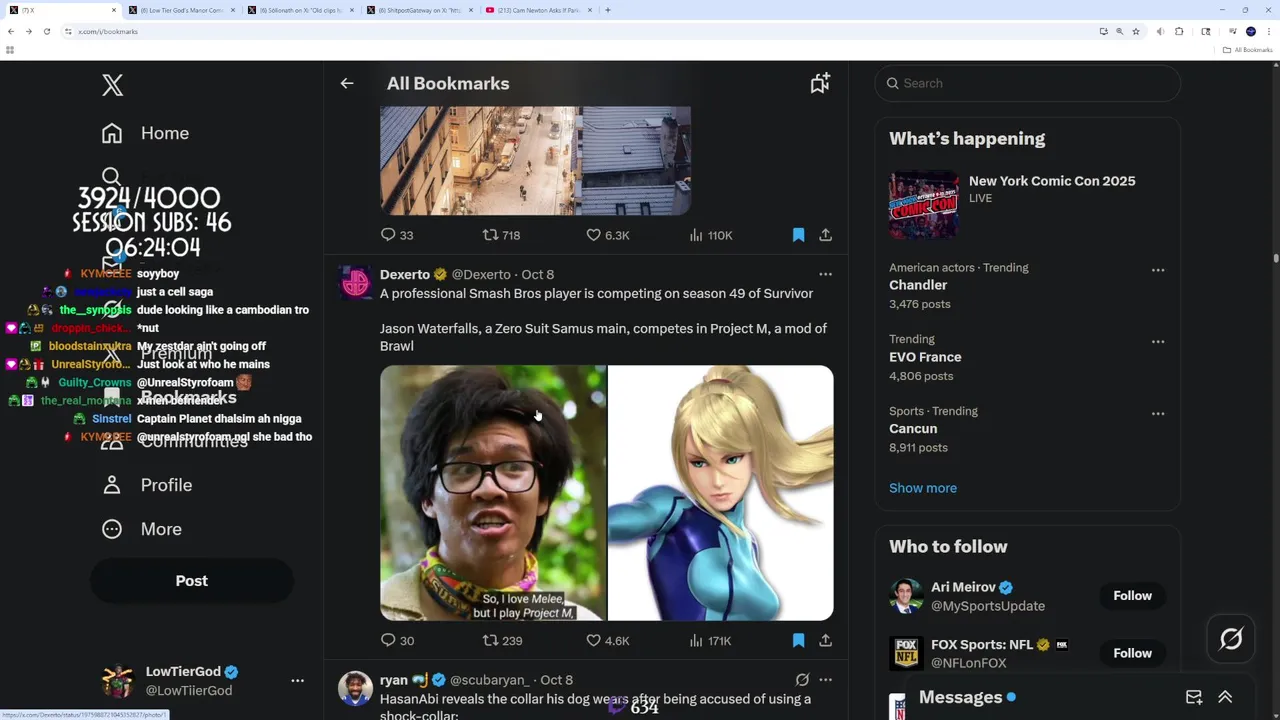The height and width of the screenshot is (720, 1280).
Task: Open more options for Chandler trend
Action: pos(1158,270)
